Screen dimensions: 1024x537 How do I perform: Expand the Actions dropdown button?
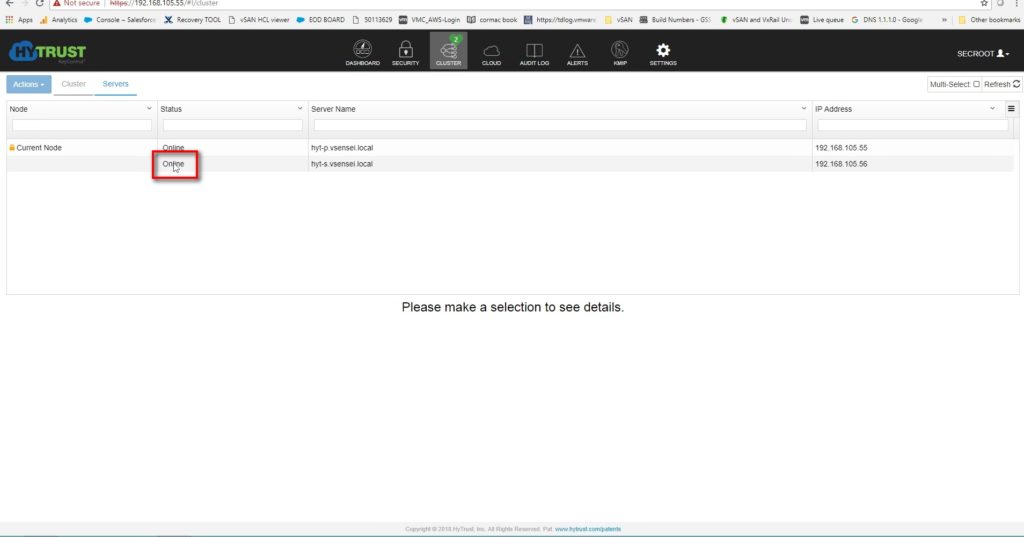[28, 85]
